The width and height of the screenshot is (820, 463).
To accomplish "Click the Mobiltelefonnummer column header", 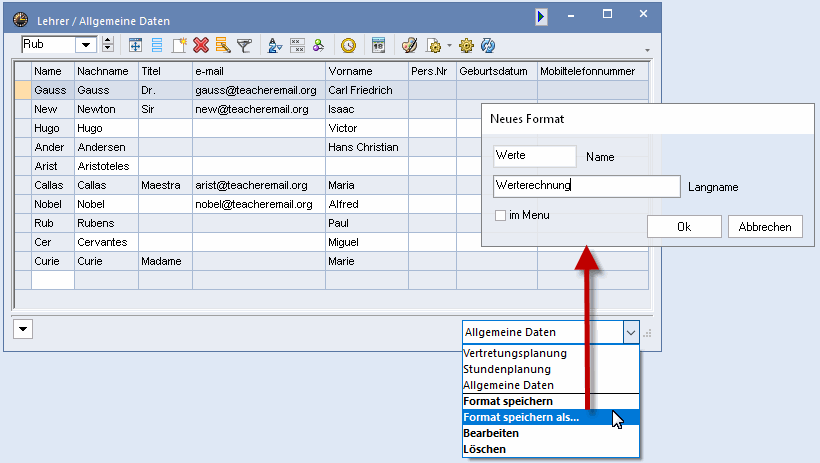I will 593,71.
